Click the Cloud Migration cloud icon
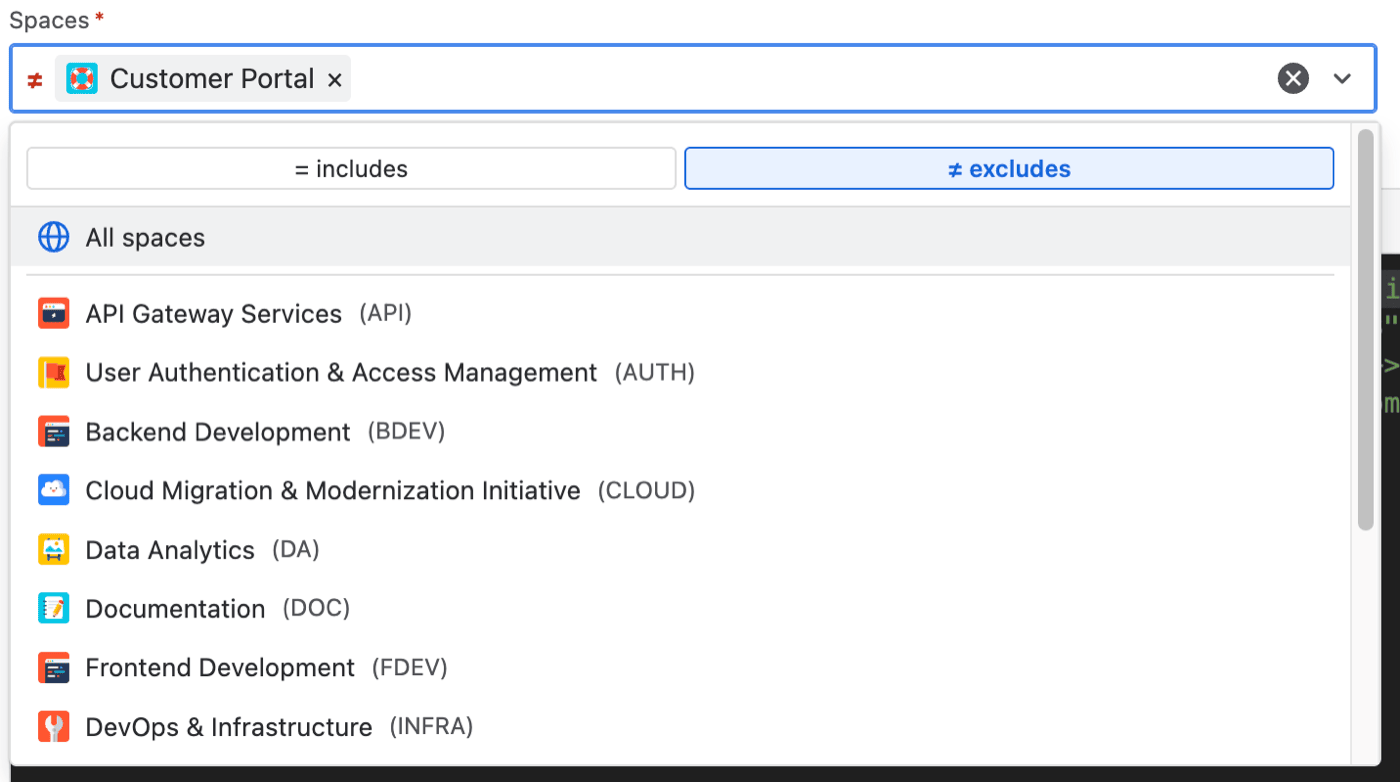Viewport: 1400px width, 782px height. (54, 490)
